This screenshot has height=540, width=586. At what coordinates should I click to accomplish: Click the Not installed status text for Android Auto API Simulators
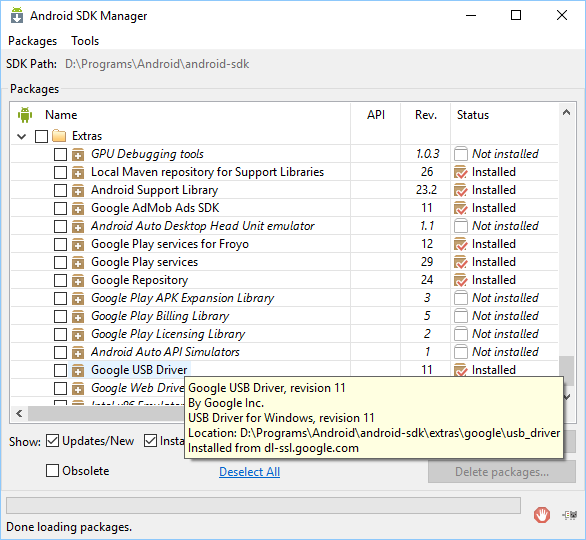point(505,352)
